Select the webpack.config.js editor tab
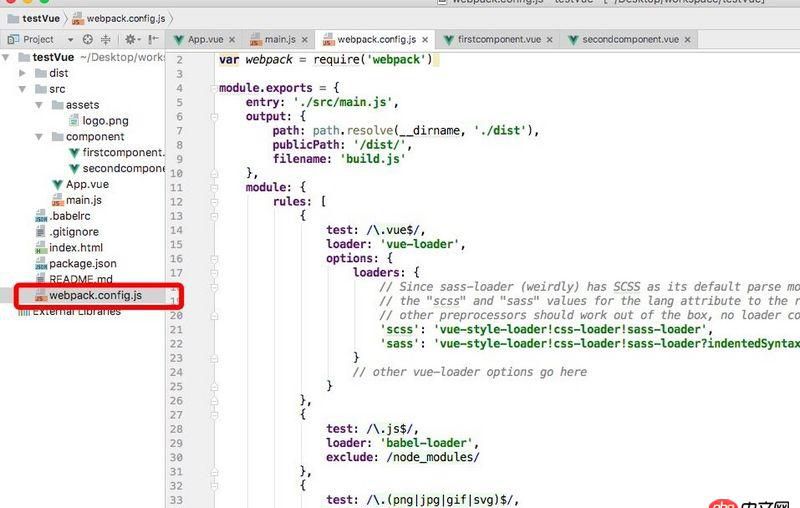 (x=376, y=39)
